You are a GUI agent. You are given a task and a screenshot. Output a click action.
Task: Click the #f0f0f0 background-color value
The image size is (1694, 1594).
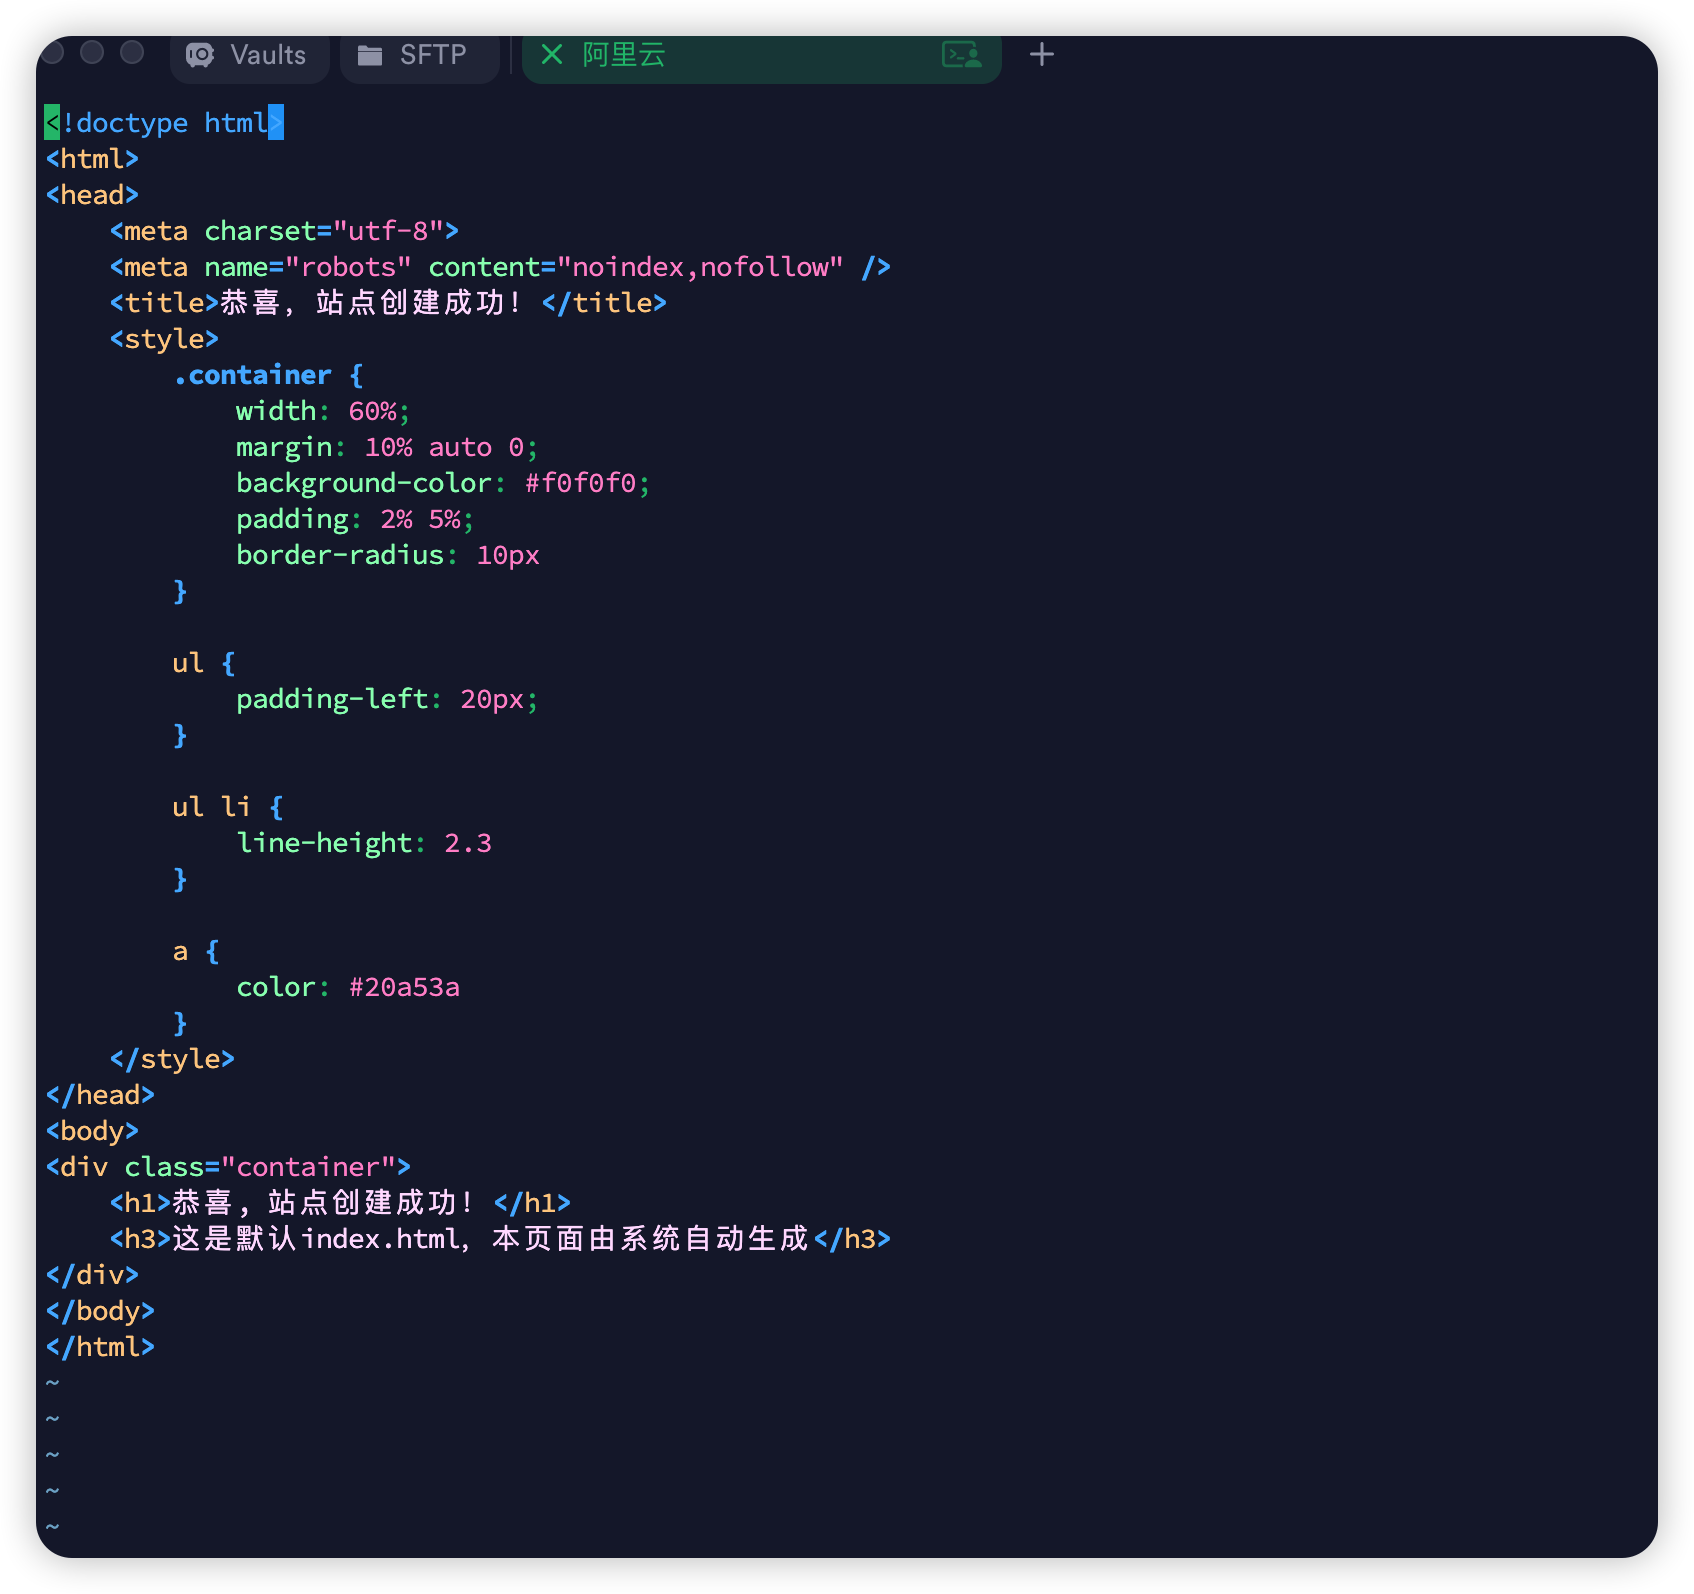pyautogui.click(x=580, y=484)
